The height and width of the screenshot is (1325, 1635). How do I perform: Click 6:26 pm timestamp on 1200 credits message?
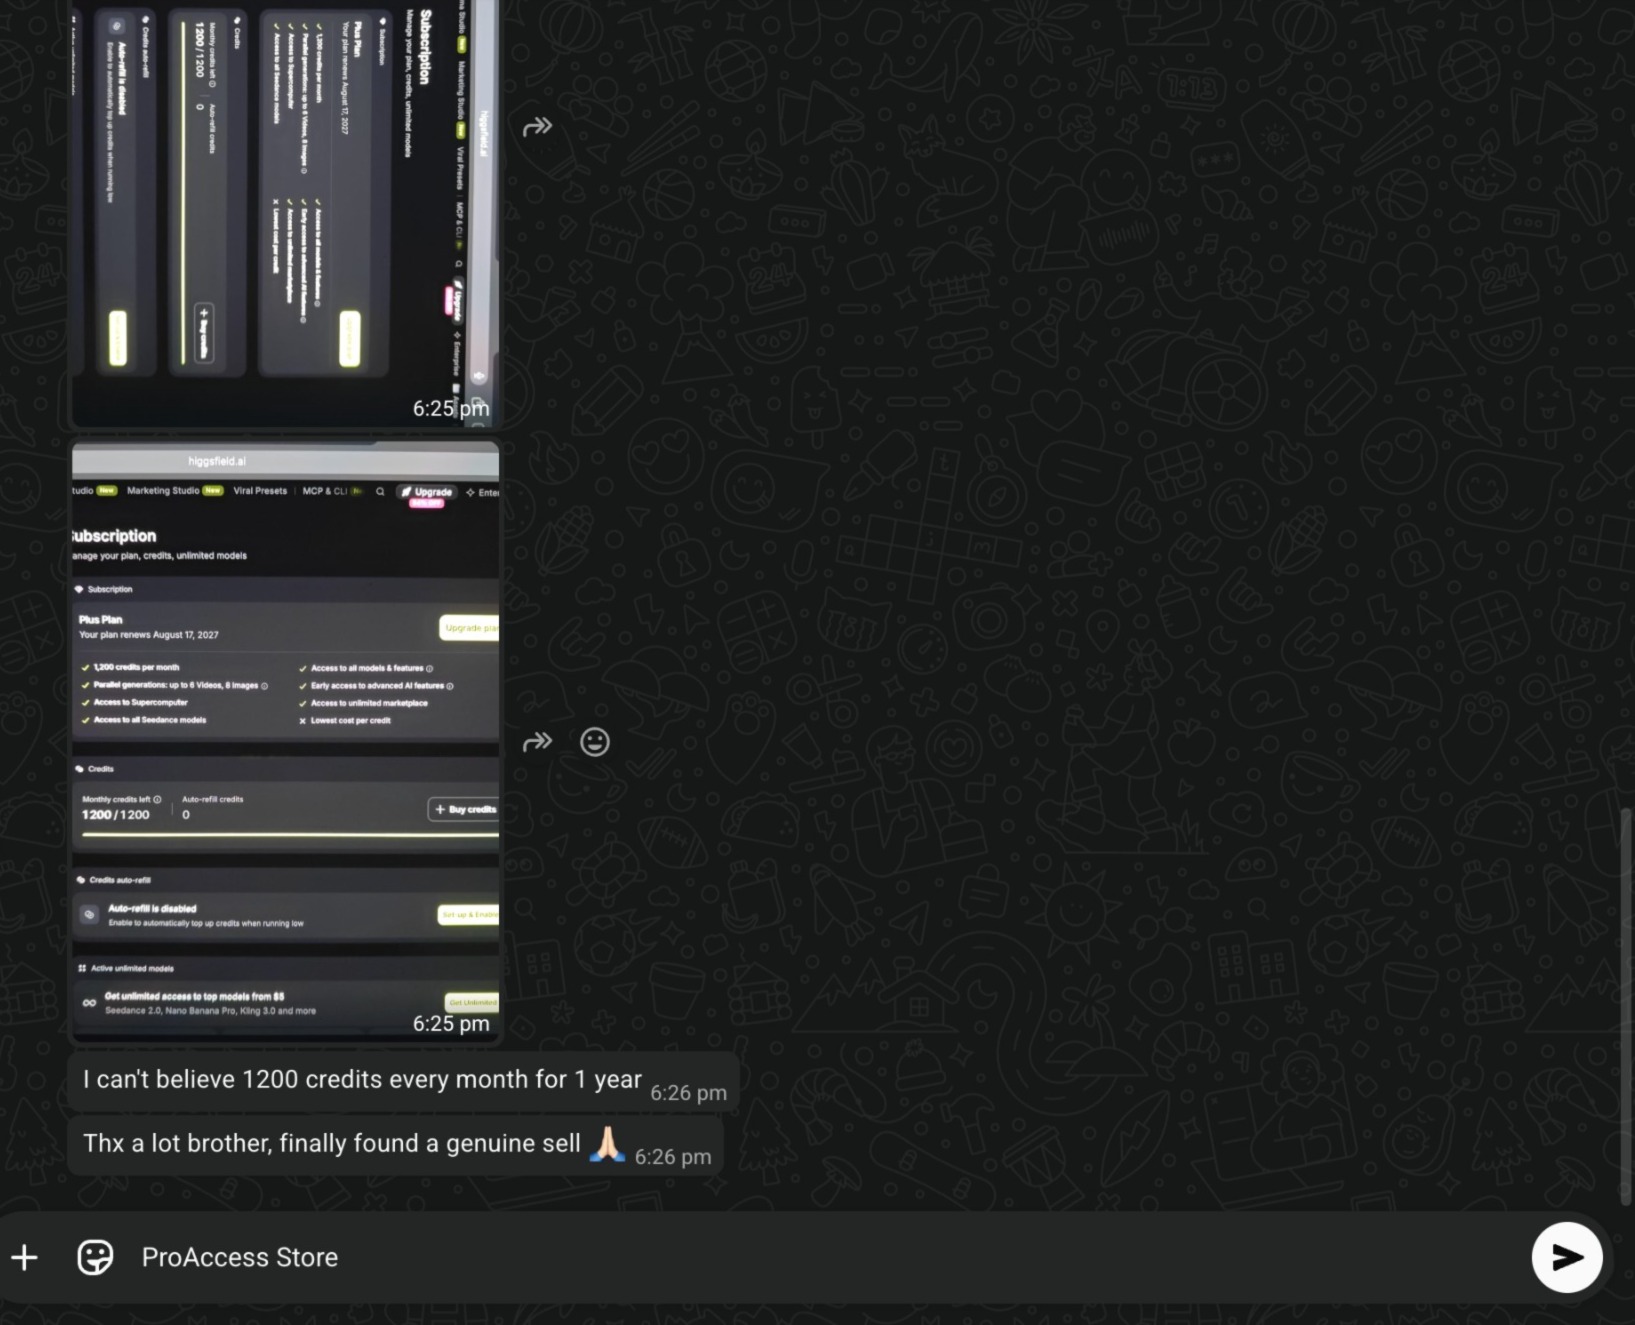[x=688, y=1093]
